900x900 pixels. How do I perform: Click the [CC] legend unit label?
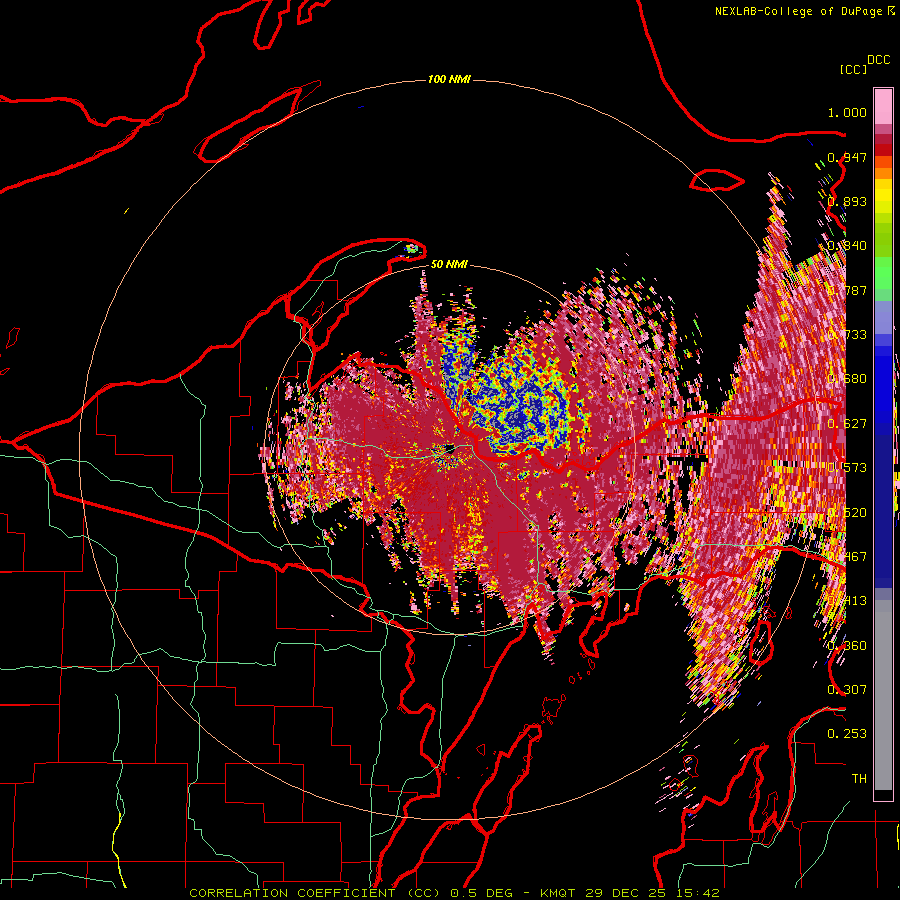point(853,69)
